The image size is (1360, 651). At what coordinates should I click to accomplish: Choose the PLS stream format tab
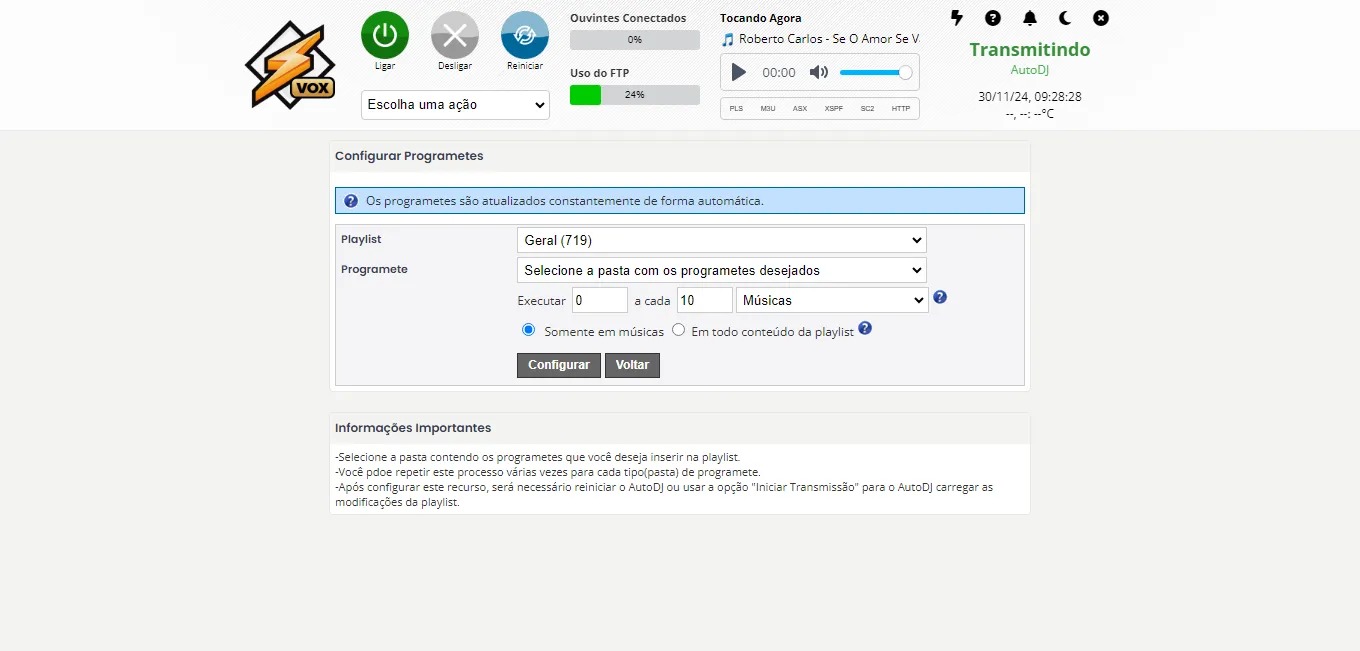[x=736, y=108]
